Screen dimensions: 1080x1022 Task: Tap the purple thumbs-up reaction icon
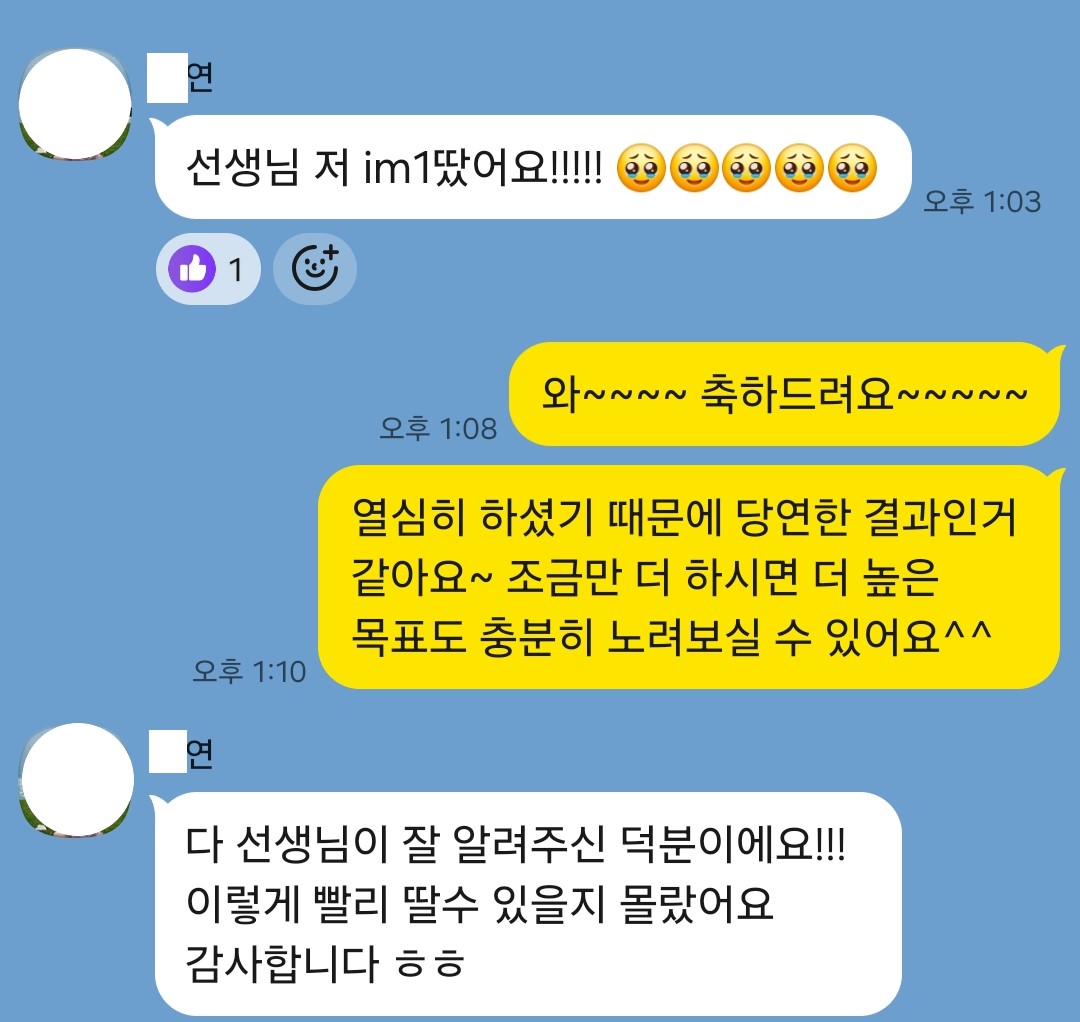point(192,269)
